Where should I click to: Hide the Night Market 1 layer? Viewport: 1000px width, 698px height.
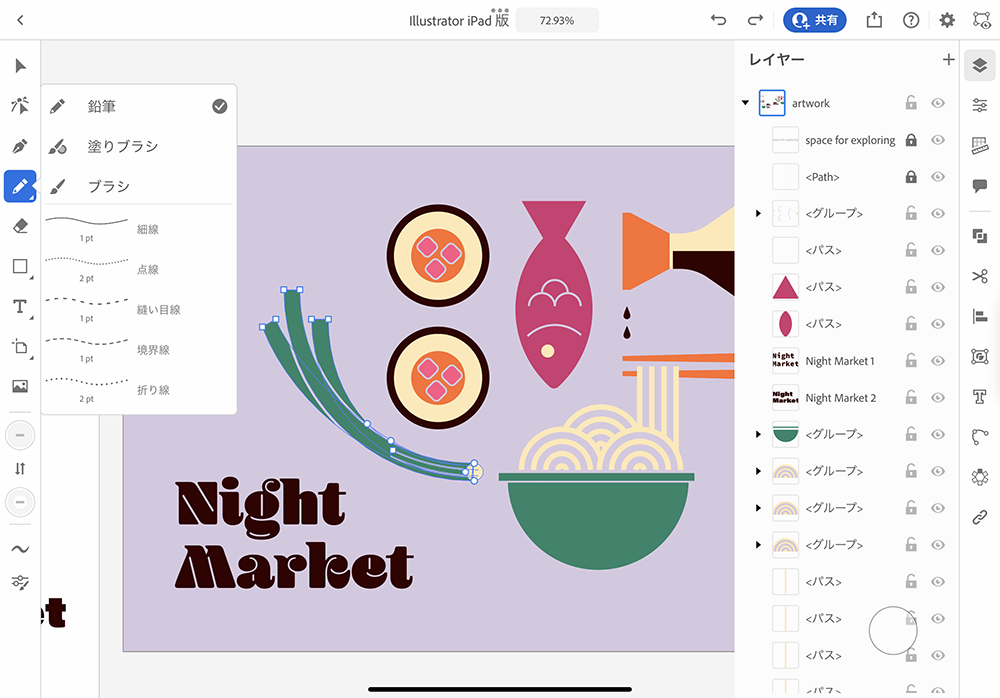[x=938, y=361]
